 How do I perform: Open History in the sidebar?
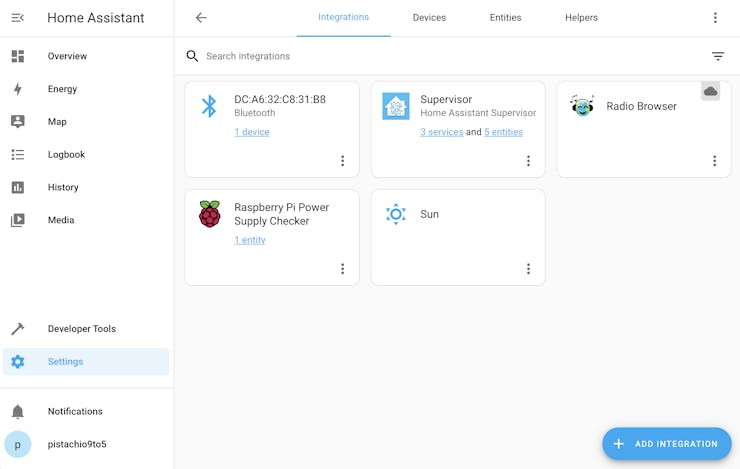pyautogui.click(x=86, y=187)
